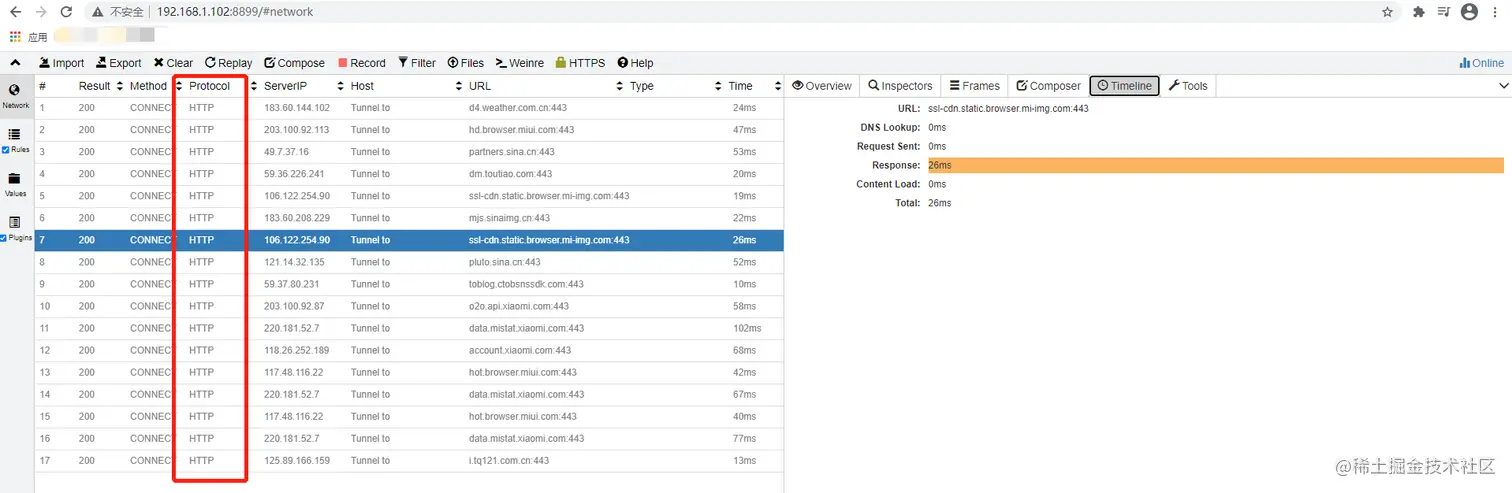Reload the browser page
This screenshot has height=493, width=1512.
click(66, 12)
